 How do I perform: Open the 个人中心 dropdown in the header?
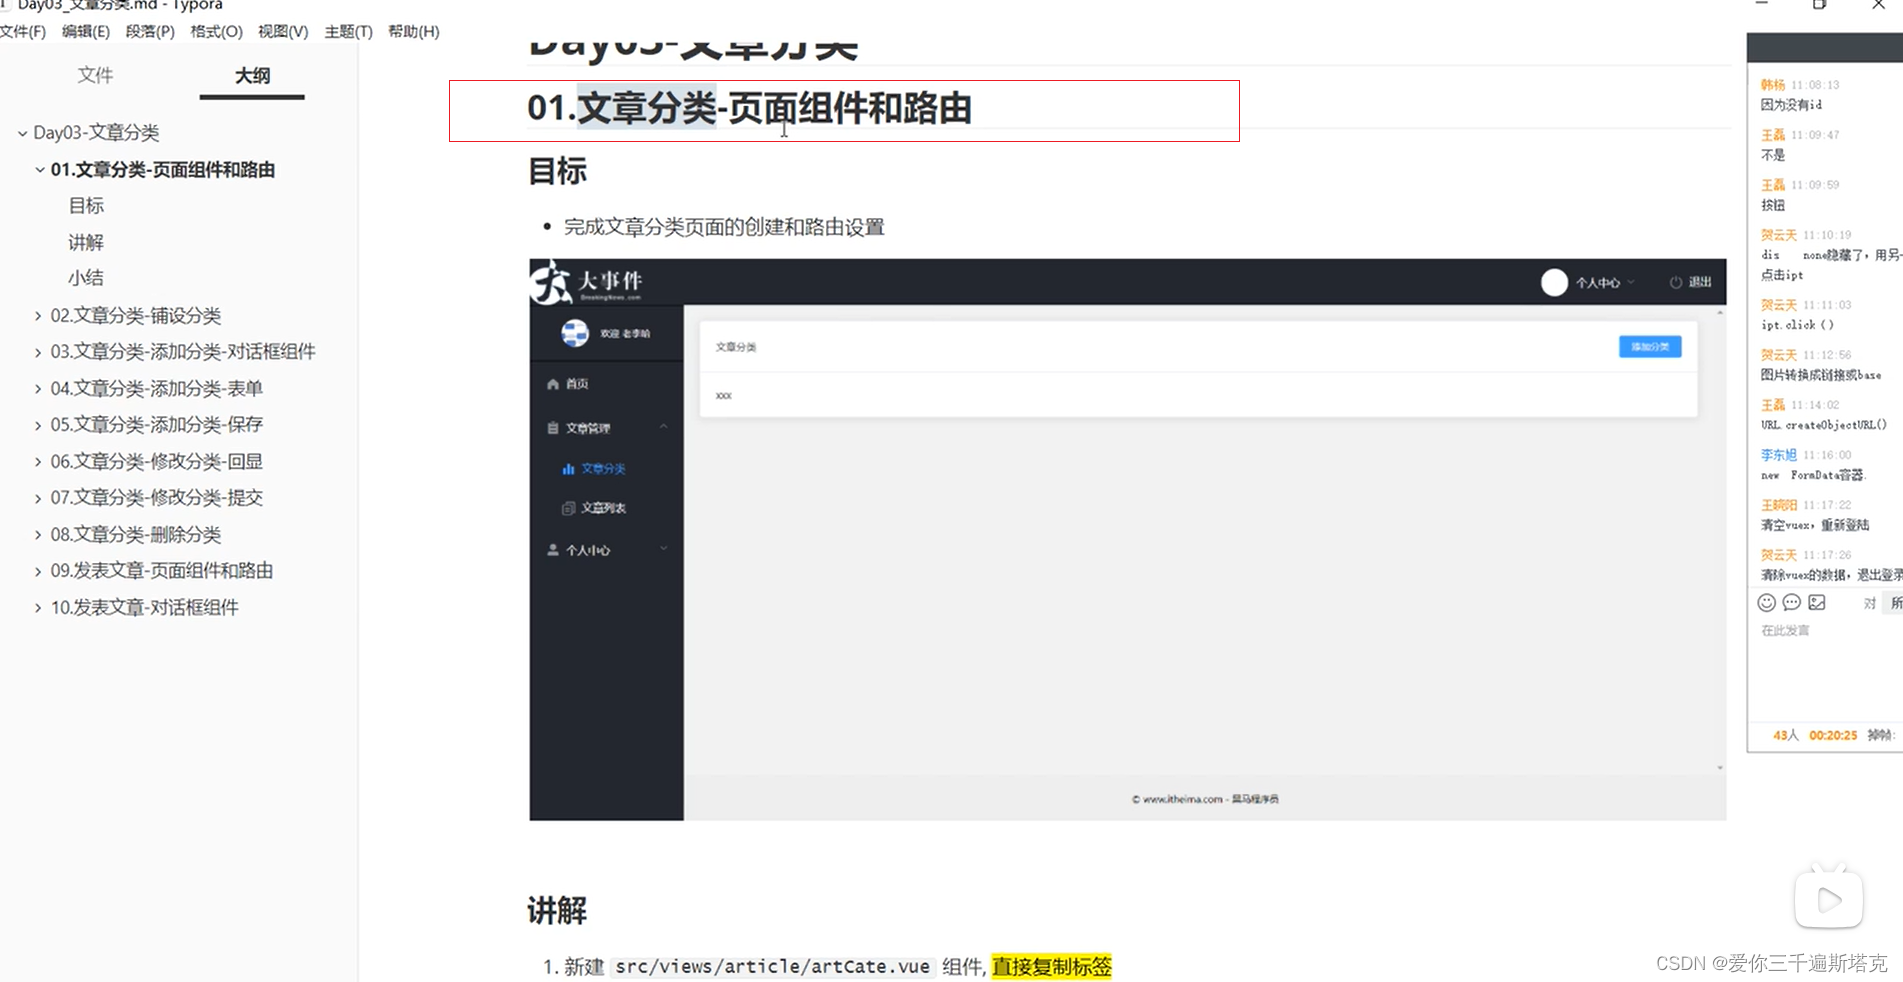click(1605, 283)
